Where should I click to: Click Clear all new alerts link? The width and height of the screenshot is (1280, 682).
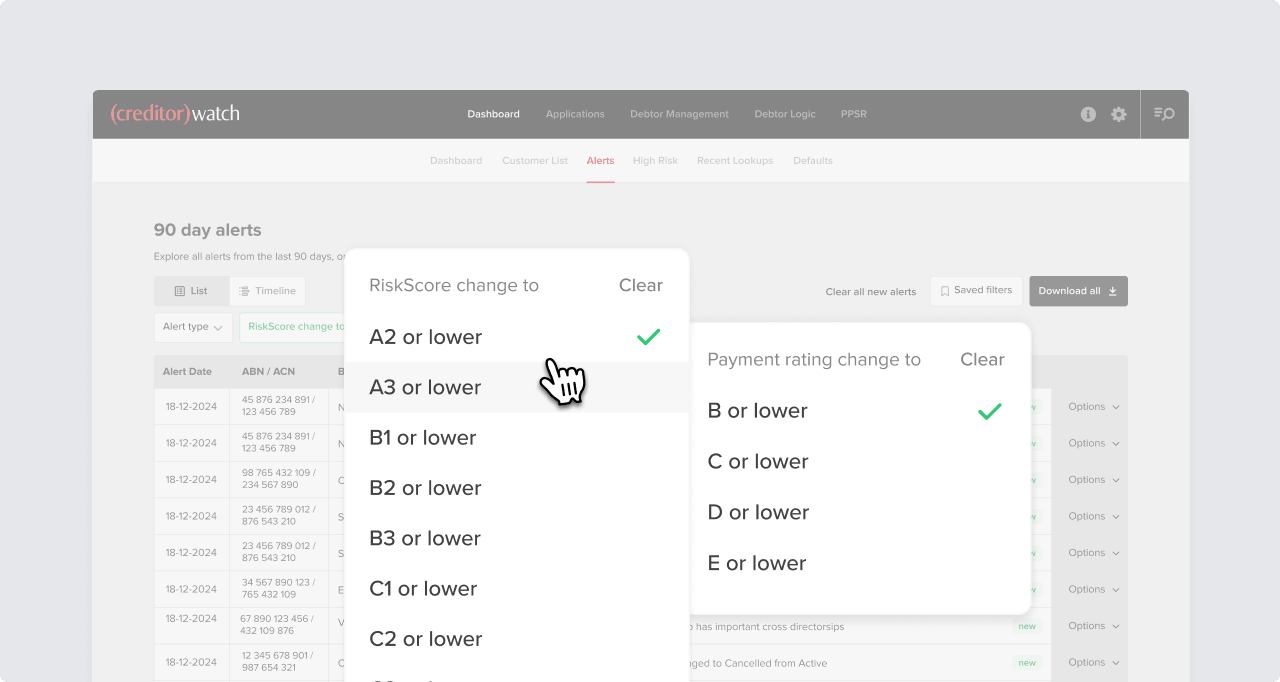(870, 292)
